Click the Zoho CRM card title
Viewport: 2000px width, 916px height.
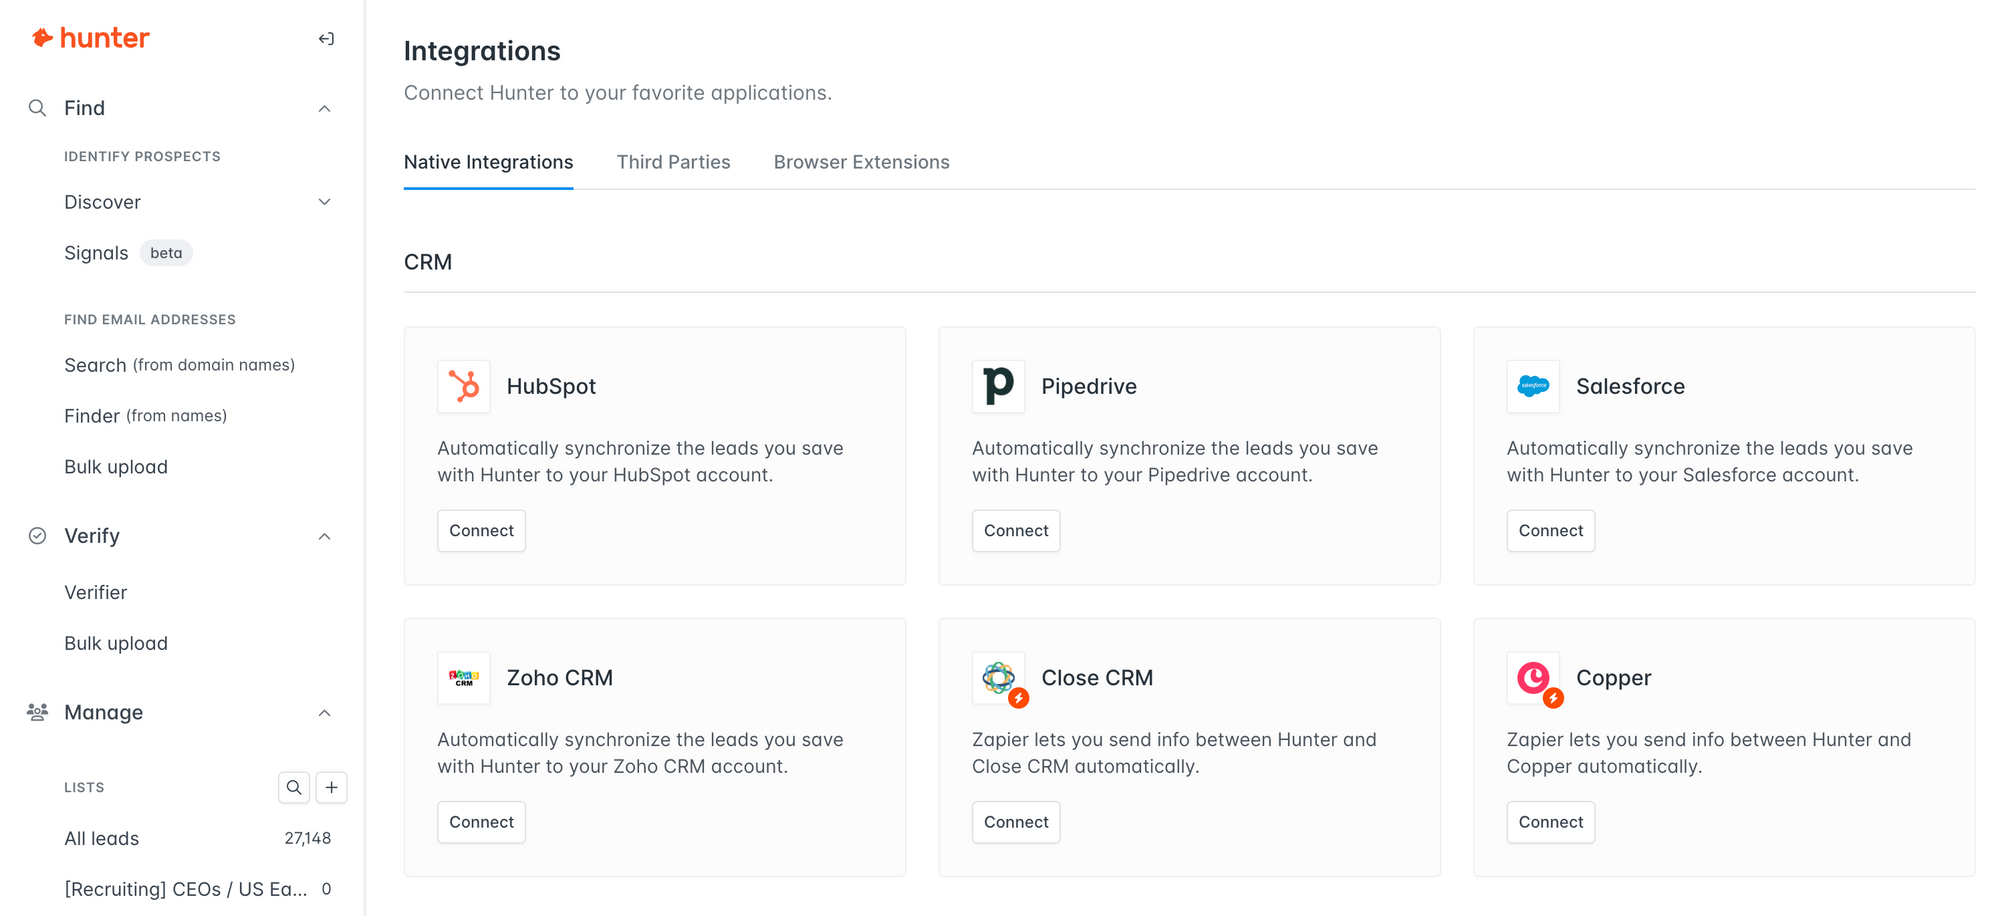[x=559, y=678]
